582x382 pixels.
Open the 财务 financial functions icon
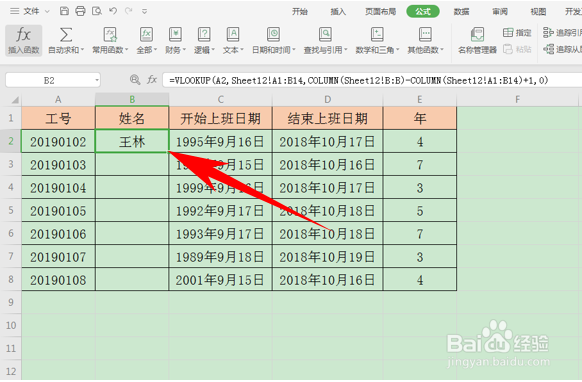point(175,35)
